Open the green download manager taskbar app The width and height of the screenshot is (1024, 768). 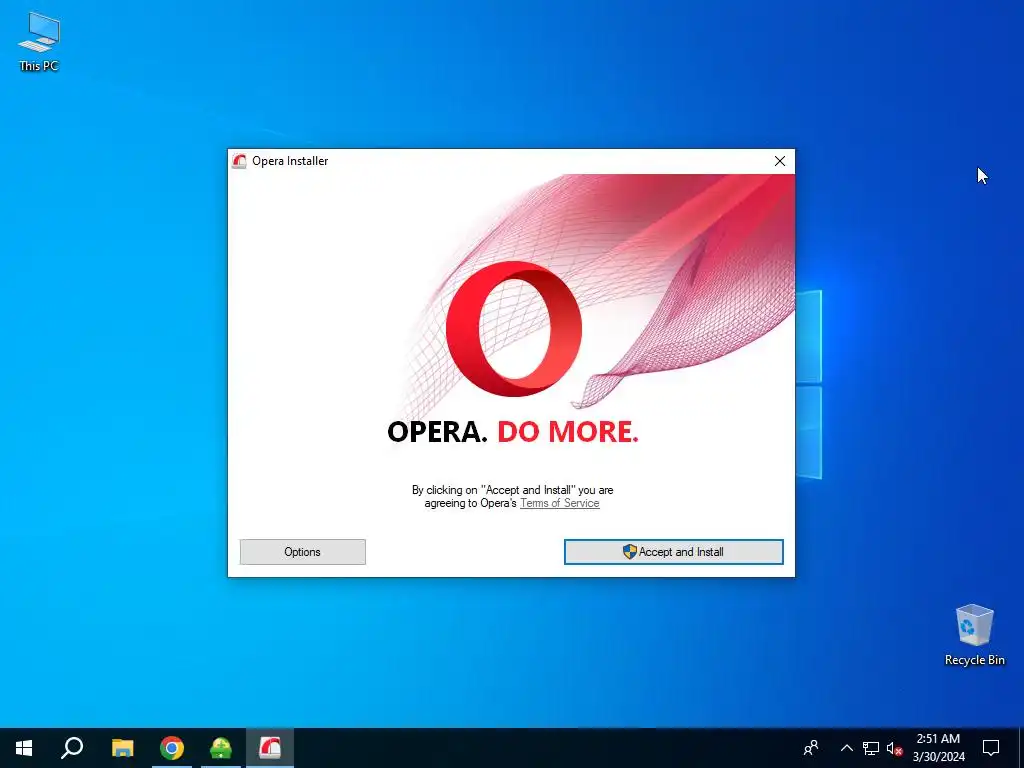point(221,748)
